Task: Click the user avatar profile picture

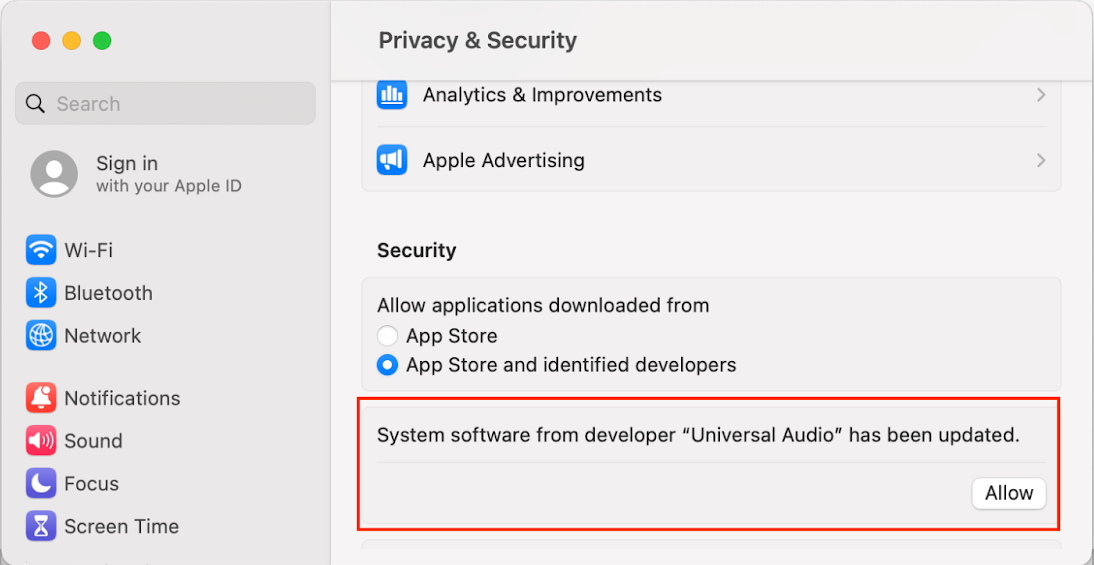Action: tap(54, 174)
